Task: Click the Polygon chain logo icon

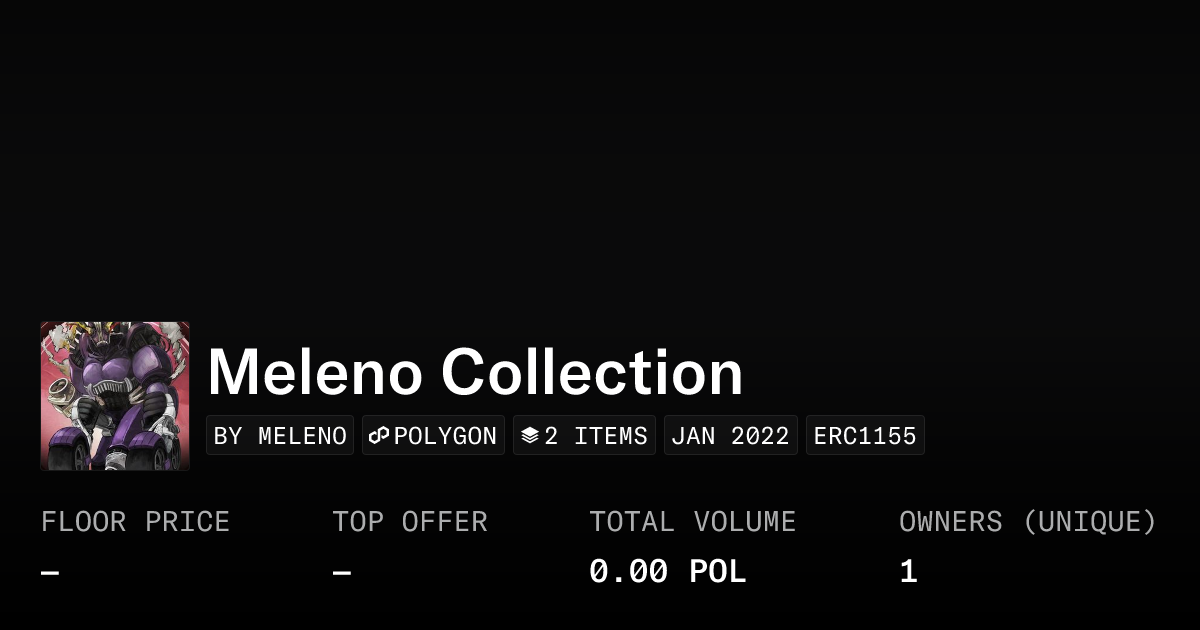Action: tap(378, 436)
